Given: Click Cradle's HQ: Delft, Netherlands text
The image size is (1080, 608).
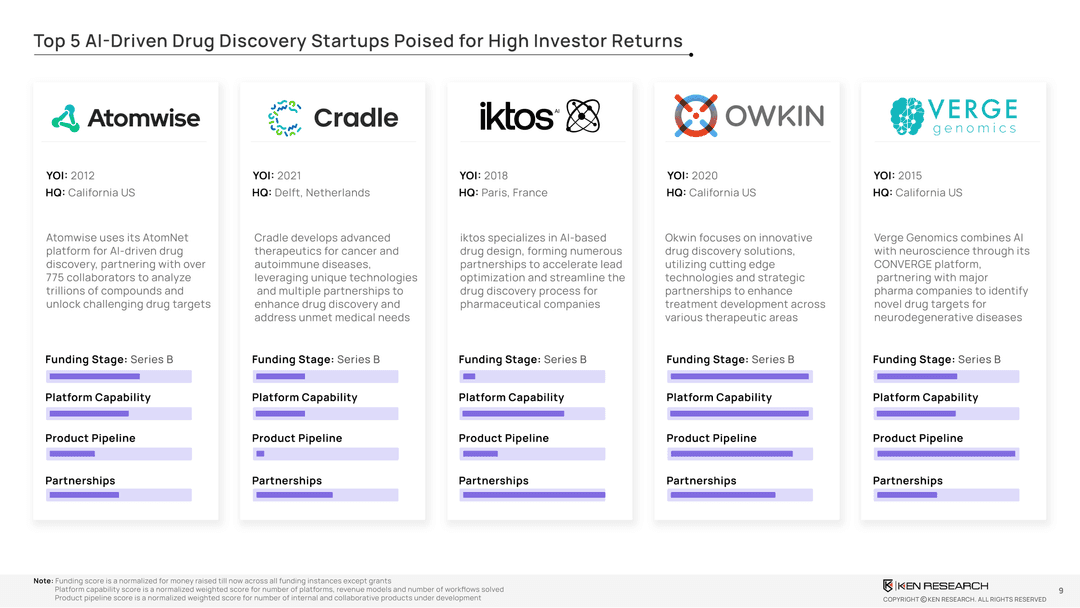Looking at the screenshot, I should point(311,193).
